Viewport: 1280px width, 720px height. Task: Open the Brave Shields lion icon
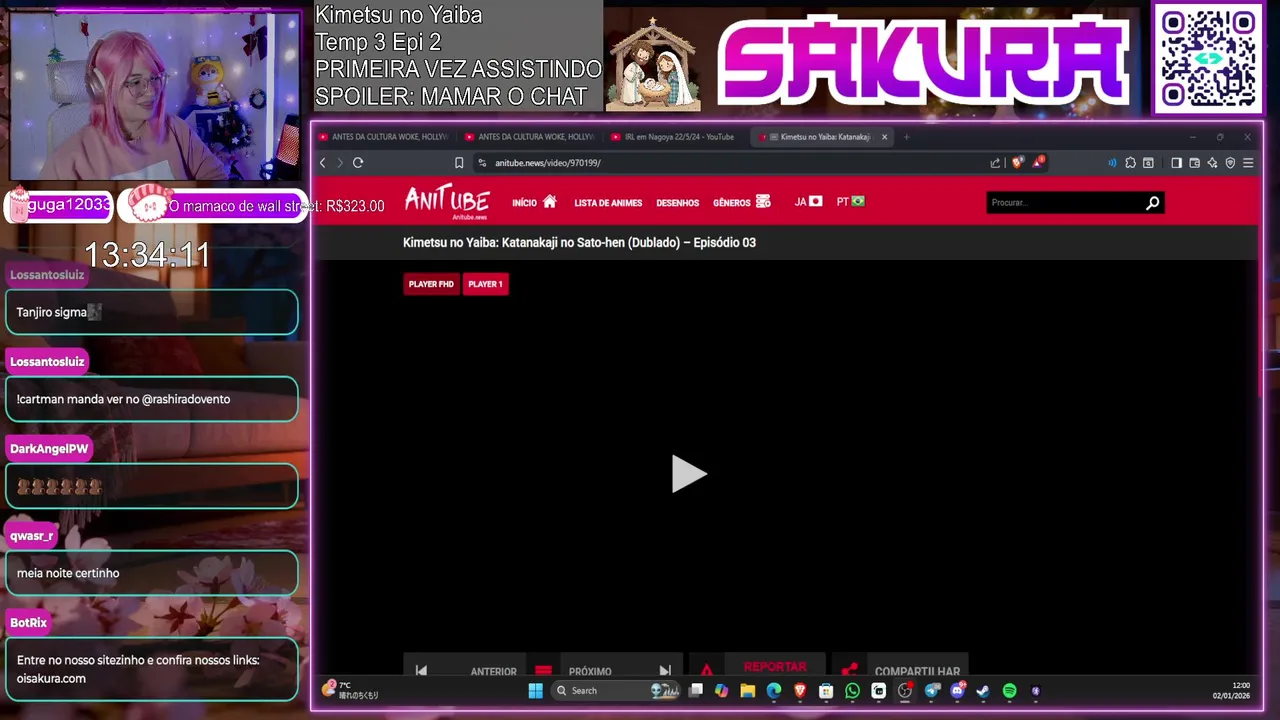click(x=1018, y=163)
